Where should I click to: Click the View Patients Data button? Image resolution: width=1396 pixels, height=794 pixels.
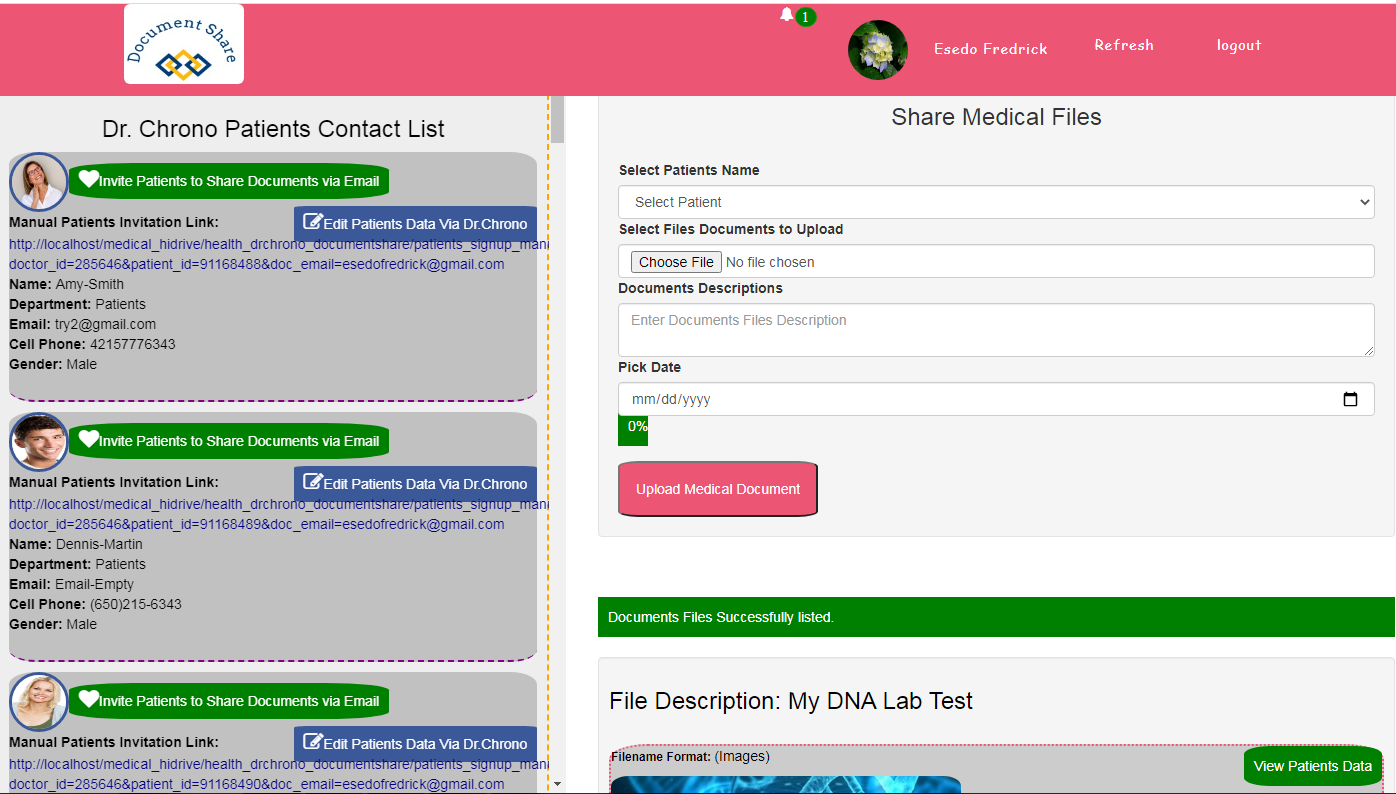click(1313, 766)
